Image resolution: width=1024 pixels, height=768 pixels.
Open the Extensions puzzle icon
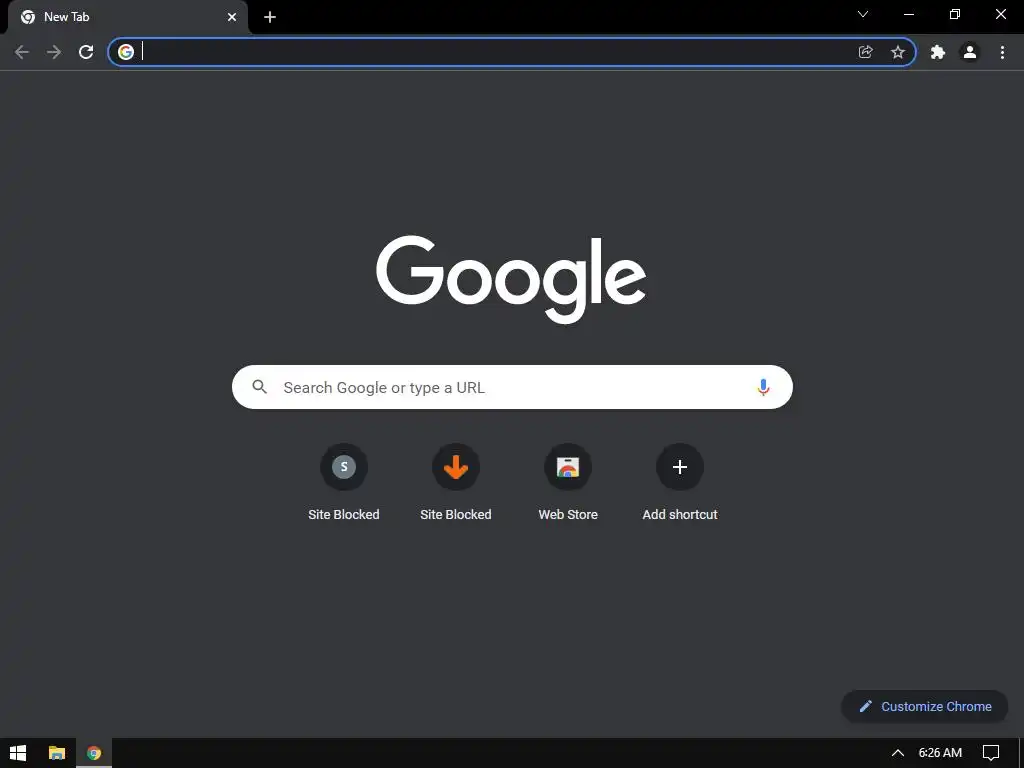(938, 52)
